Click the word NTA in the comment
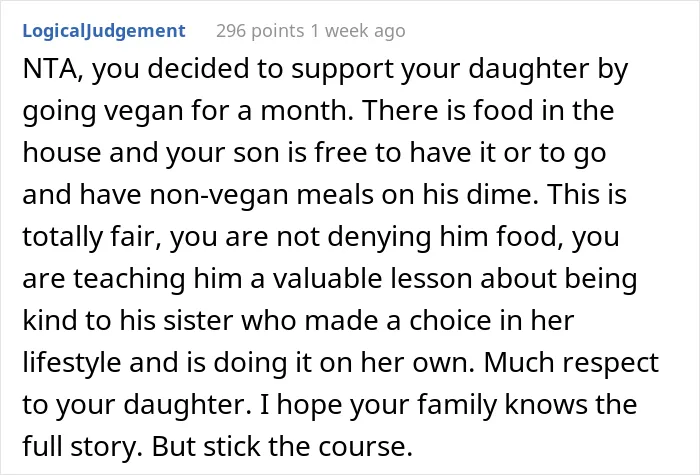Image resolution: width=700 pixels, height=475 pixels. pyautogui.click(x=50, y=69)
